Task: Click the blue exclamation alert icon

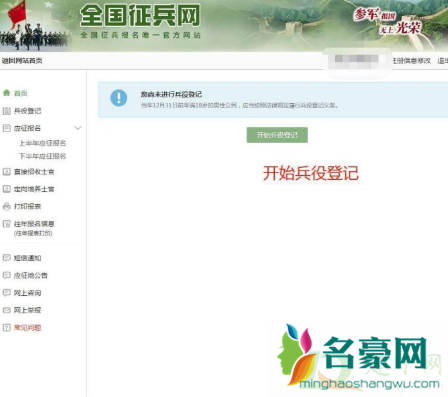Action: click(x=119, y=98)
